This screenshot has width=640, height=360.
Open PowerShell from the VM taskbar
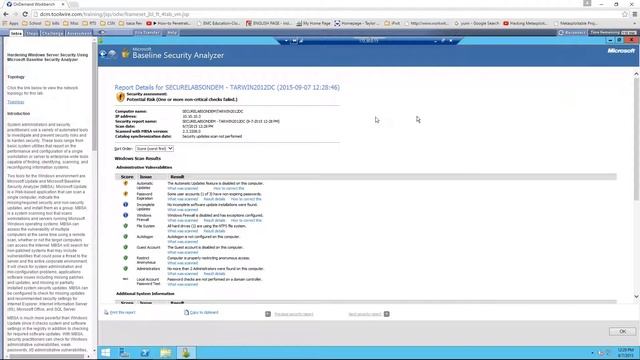click(145, 353)
